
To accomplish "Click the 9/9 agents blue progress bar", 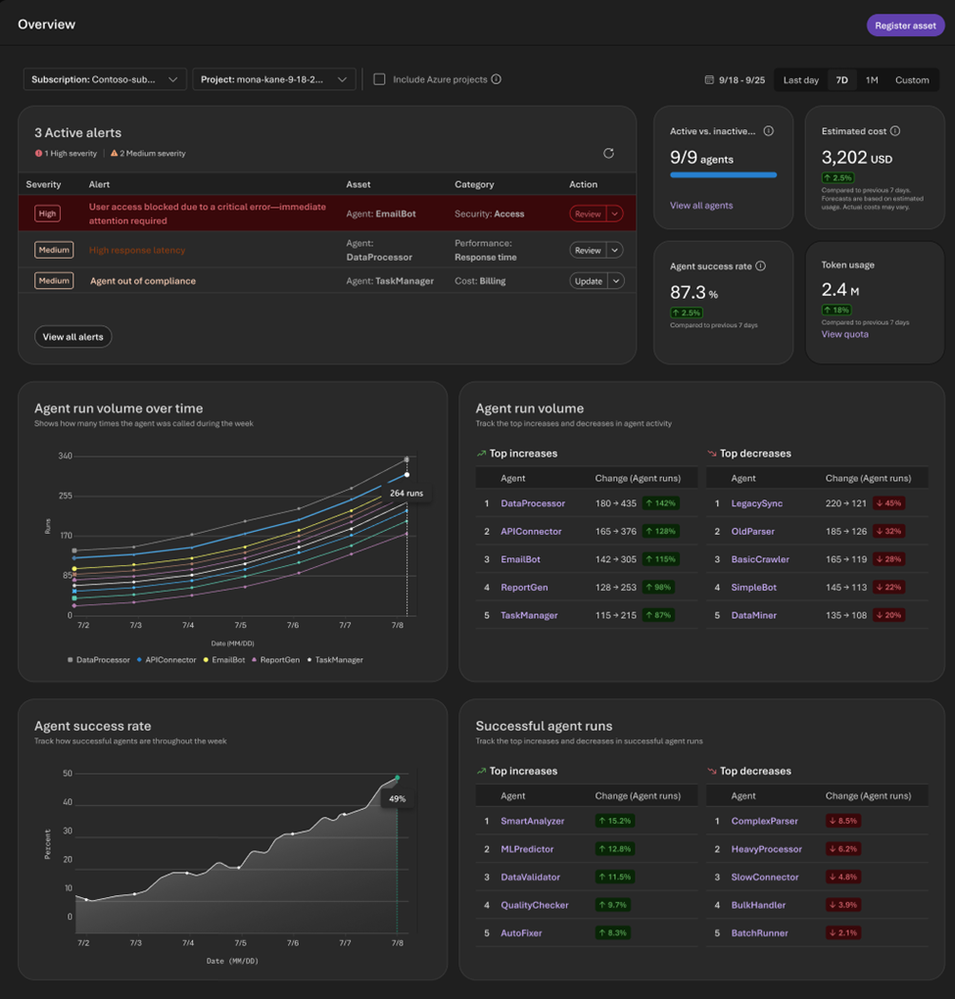I will pyautogui.click(x=723, y=175).
